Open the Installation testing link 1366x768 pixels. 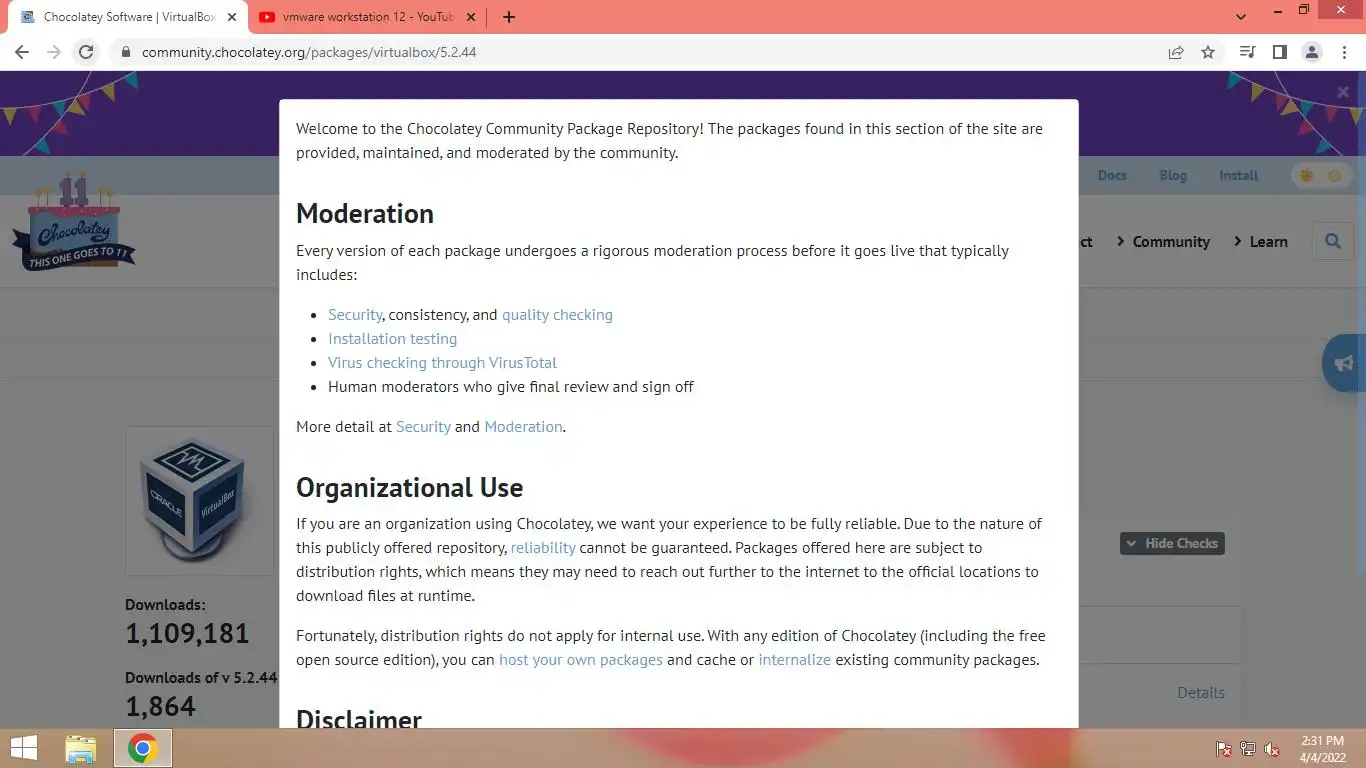(x=392, y=338)
